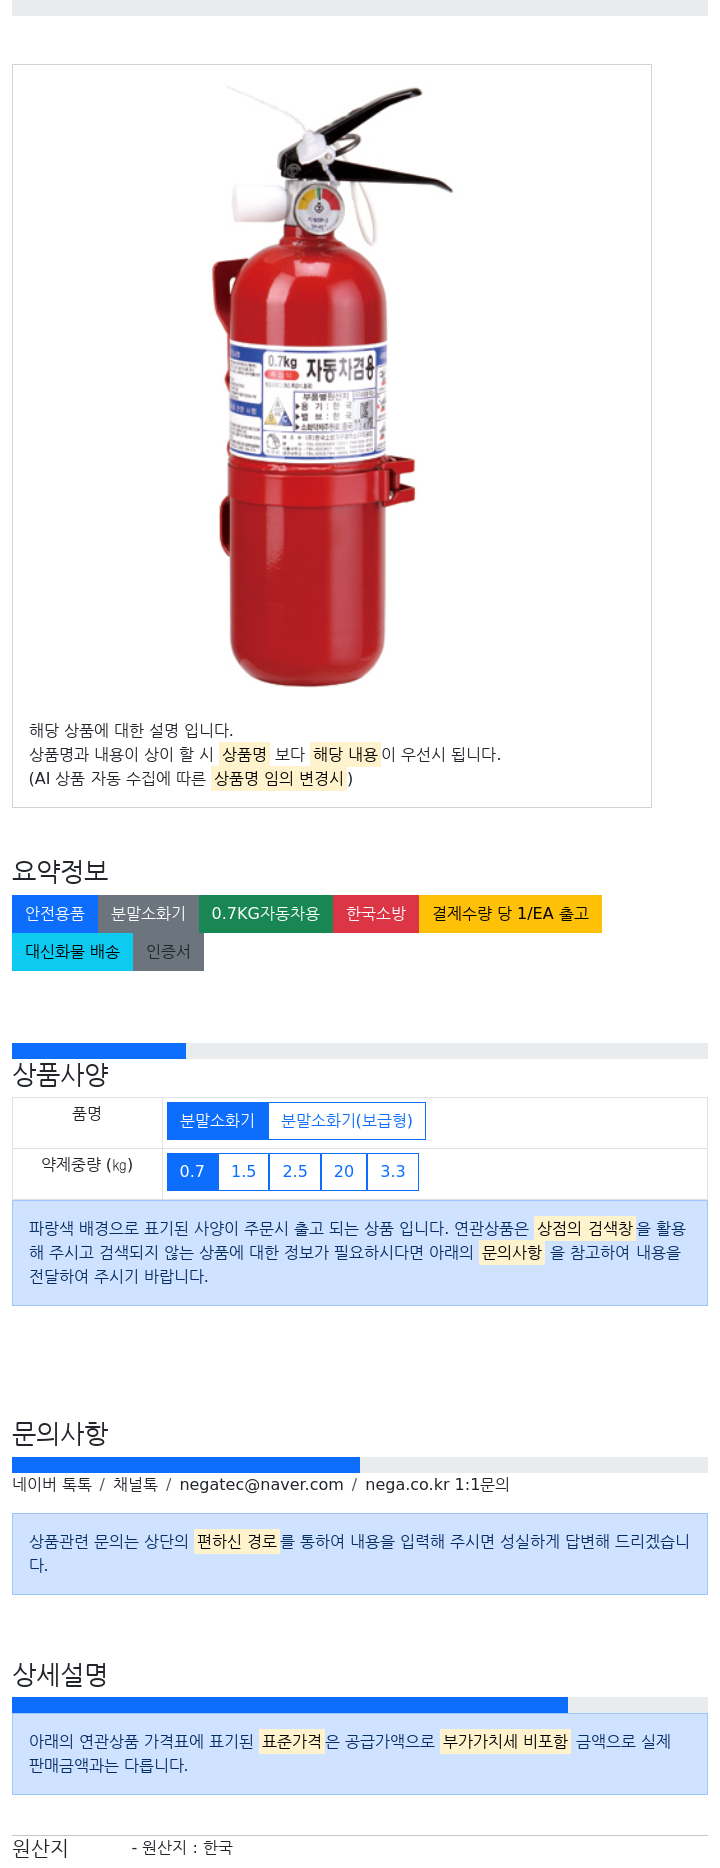720x1868 pixels.
Task: Choose the 3.3 kg weight option
Action: [x=393, y=1172]
